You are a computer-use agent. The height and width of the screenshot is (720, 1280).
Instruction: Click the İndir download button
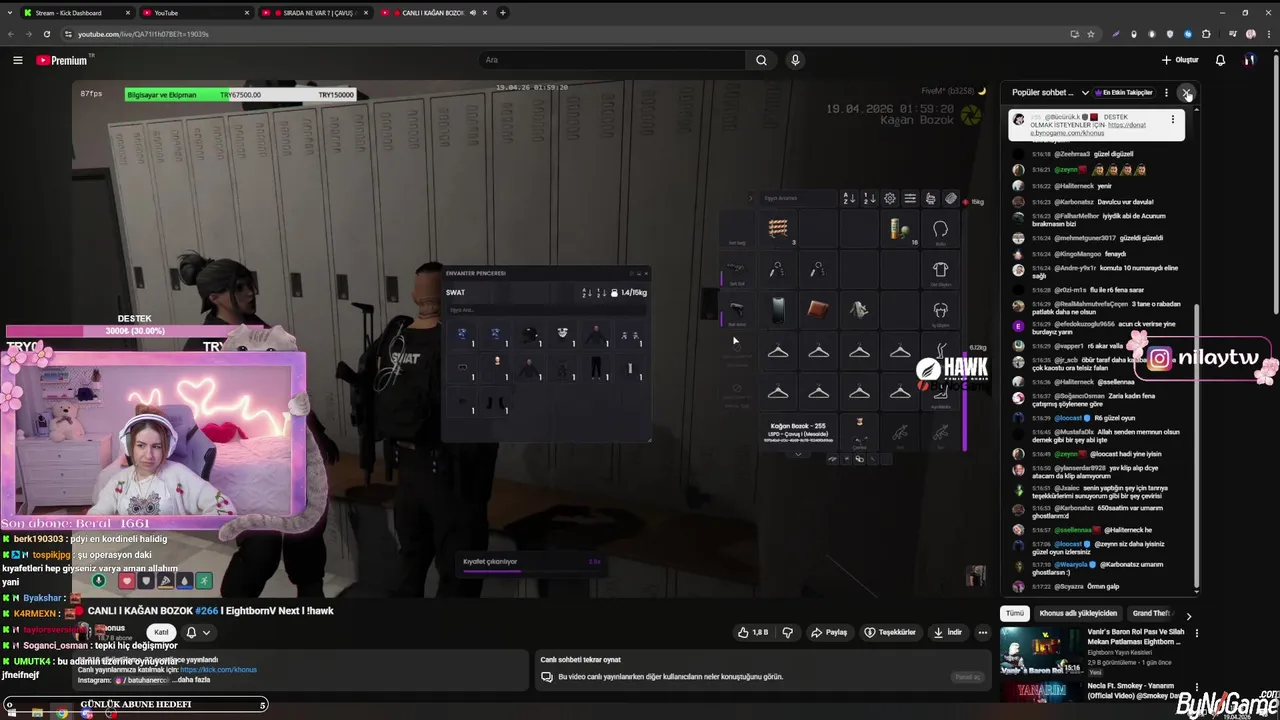[947, 632]
